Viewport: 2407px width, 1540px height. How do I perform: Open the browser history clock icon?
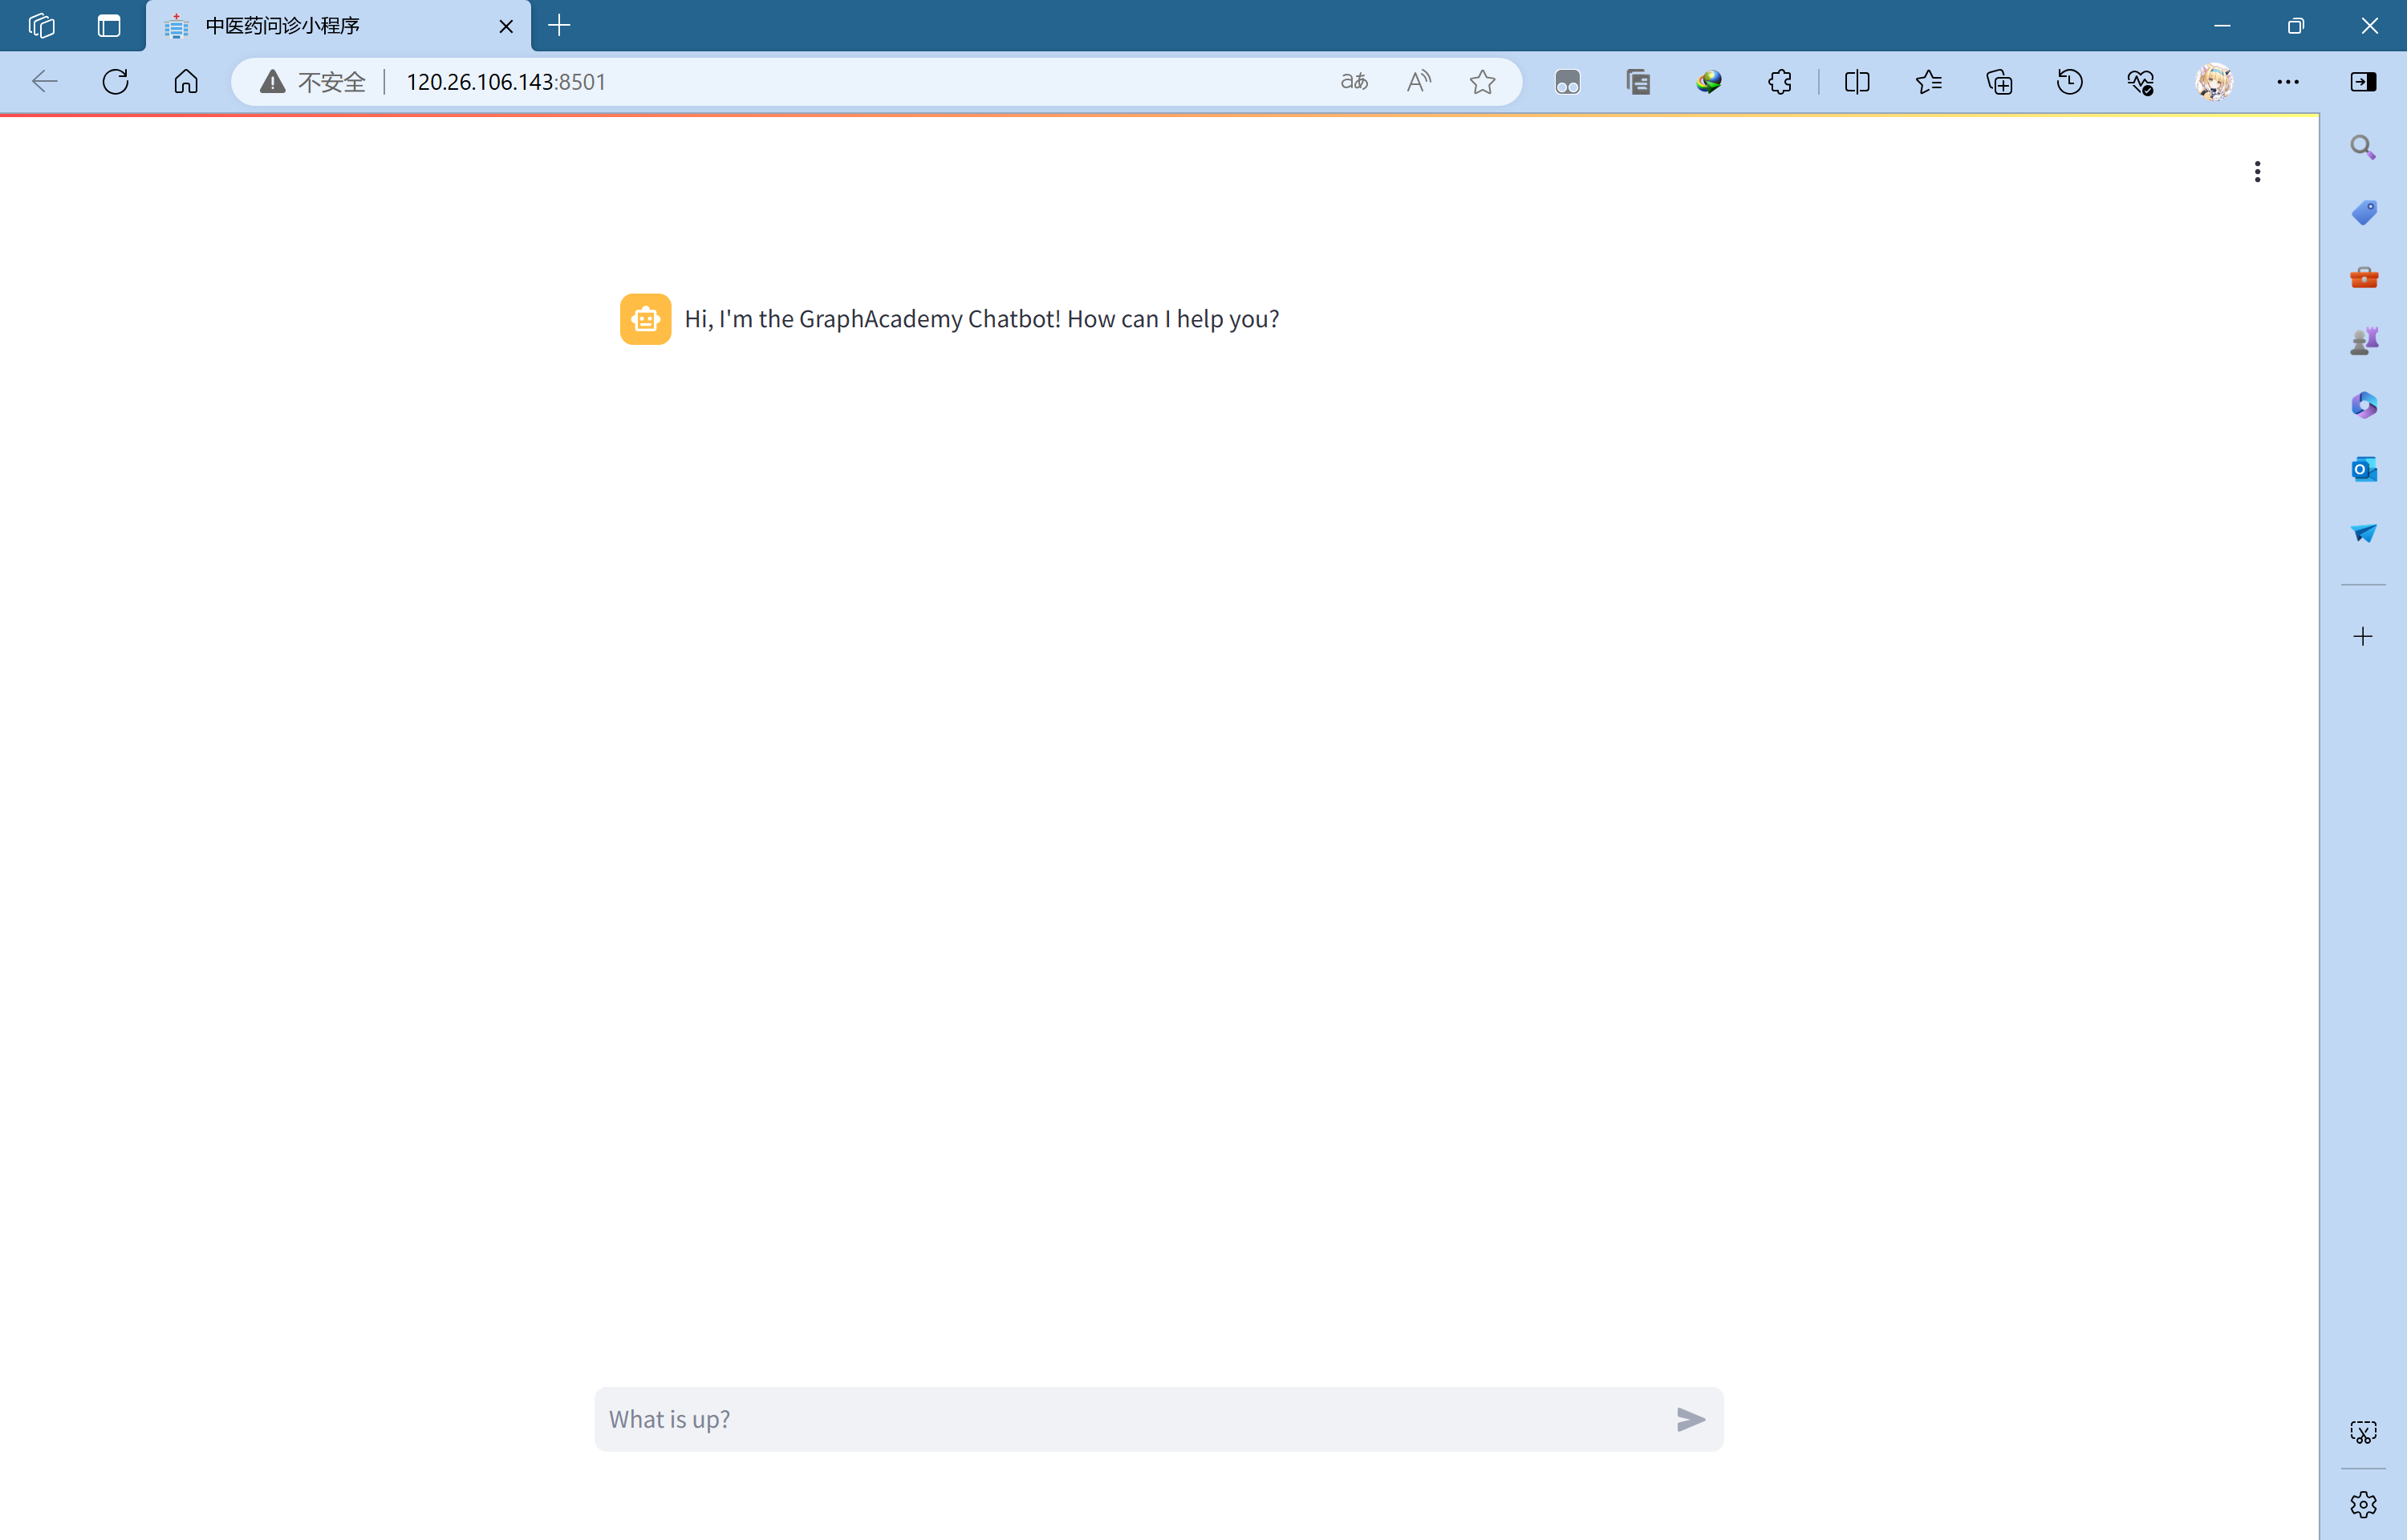[2069, 82]
